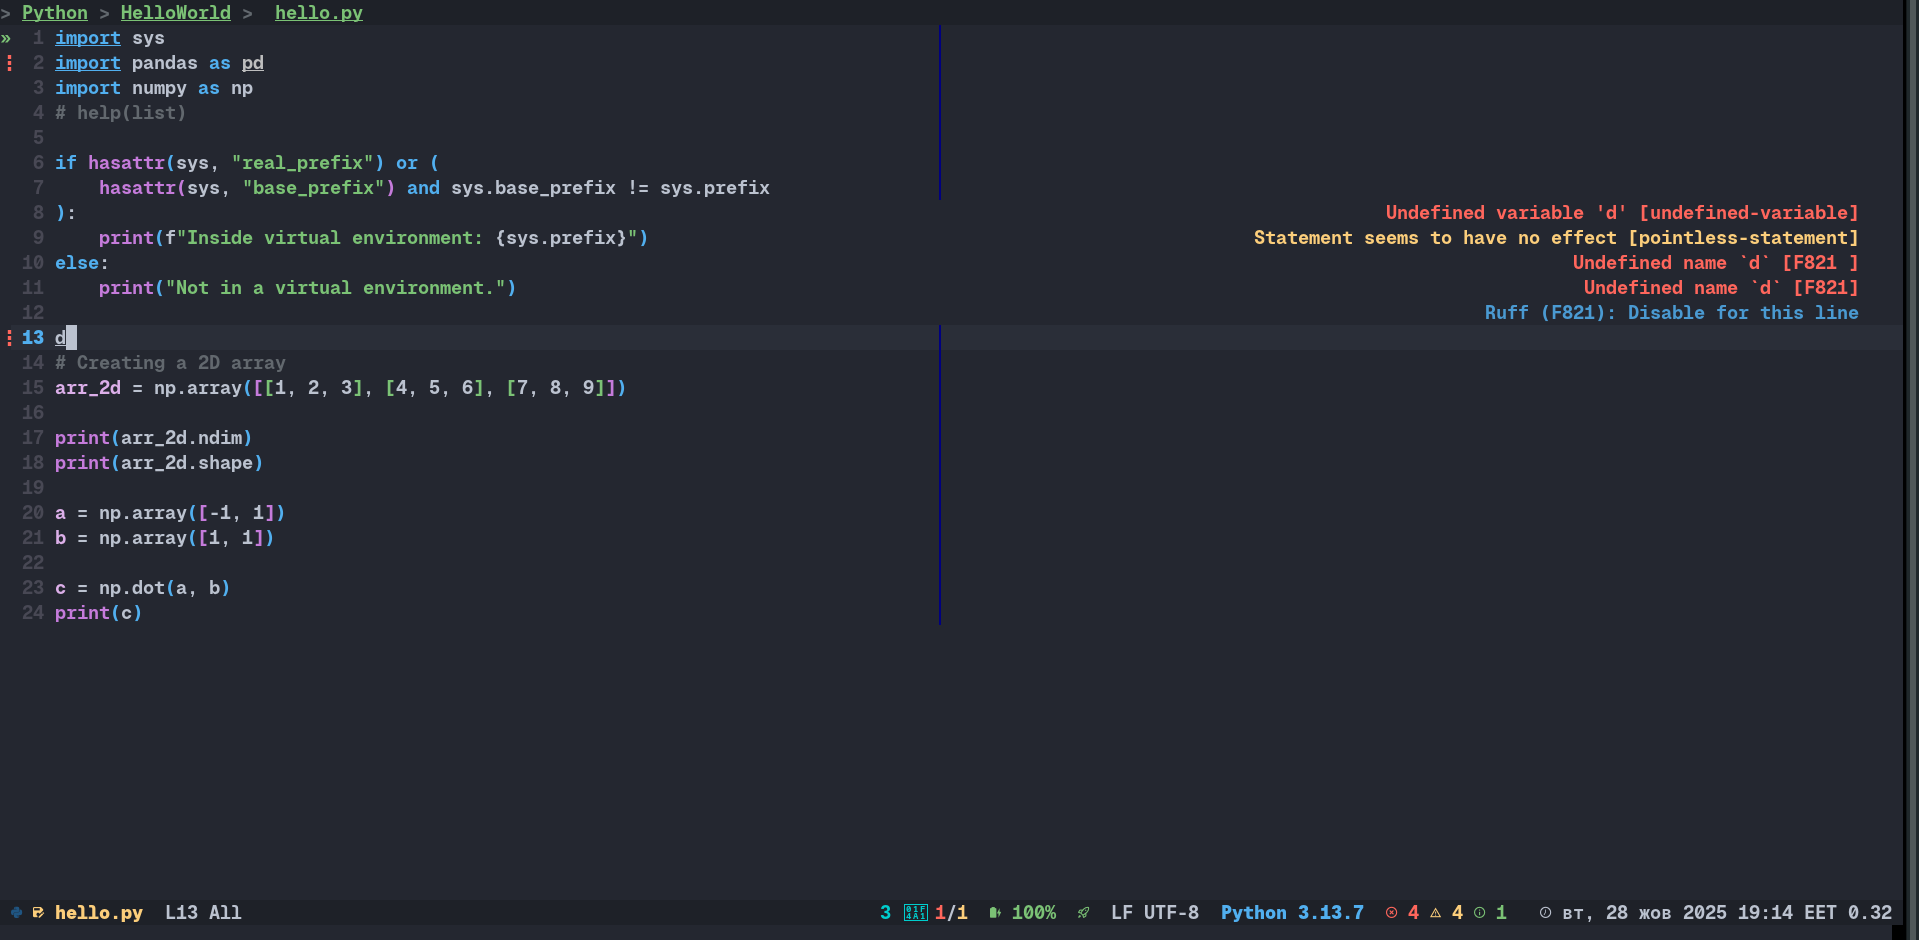Viewport: 1919px width, 940px height.
Task: Click the red diagnostic marker on line 13
Action: [x=9, y=337]
